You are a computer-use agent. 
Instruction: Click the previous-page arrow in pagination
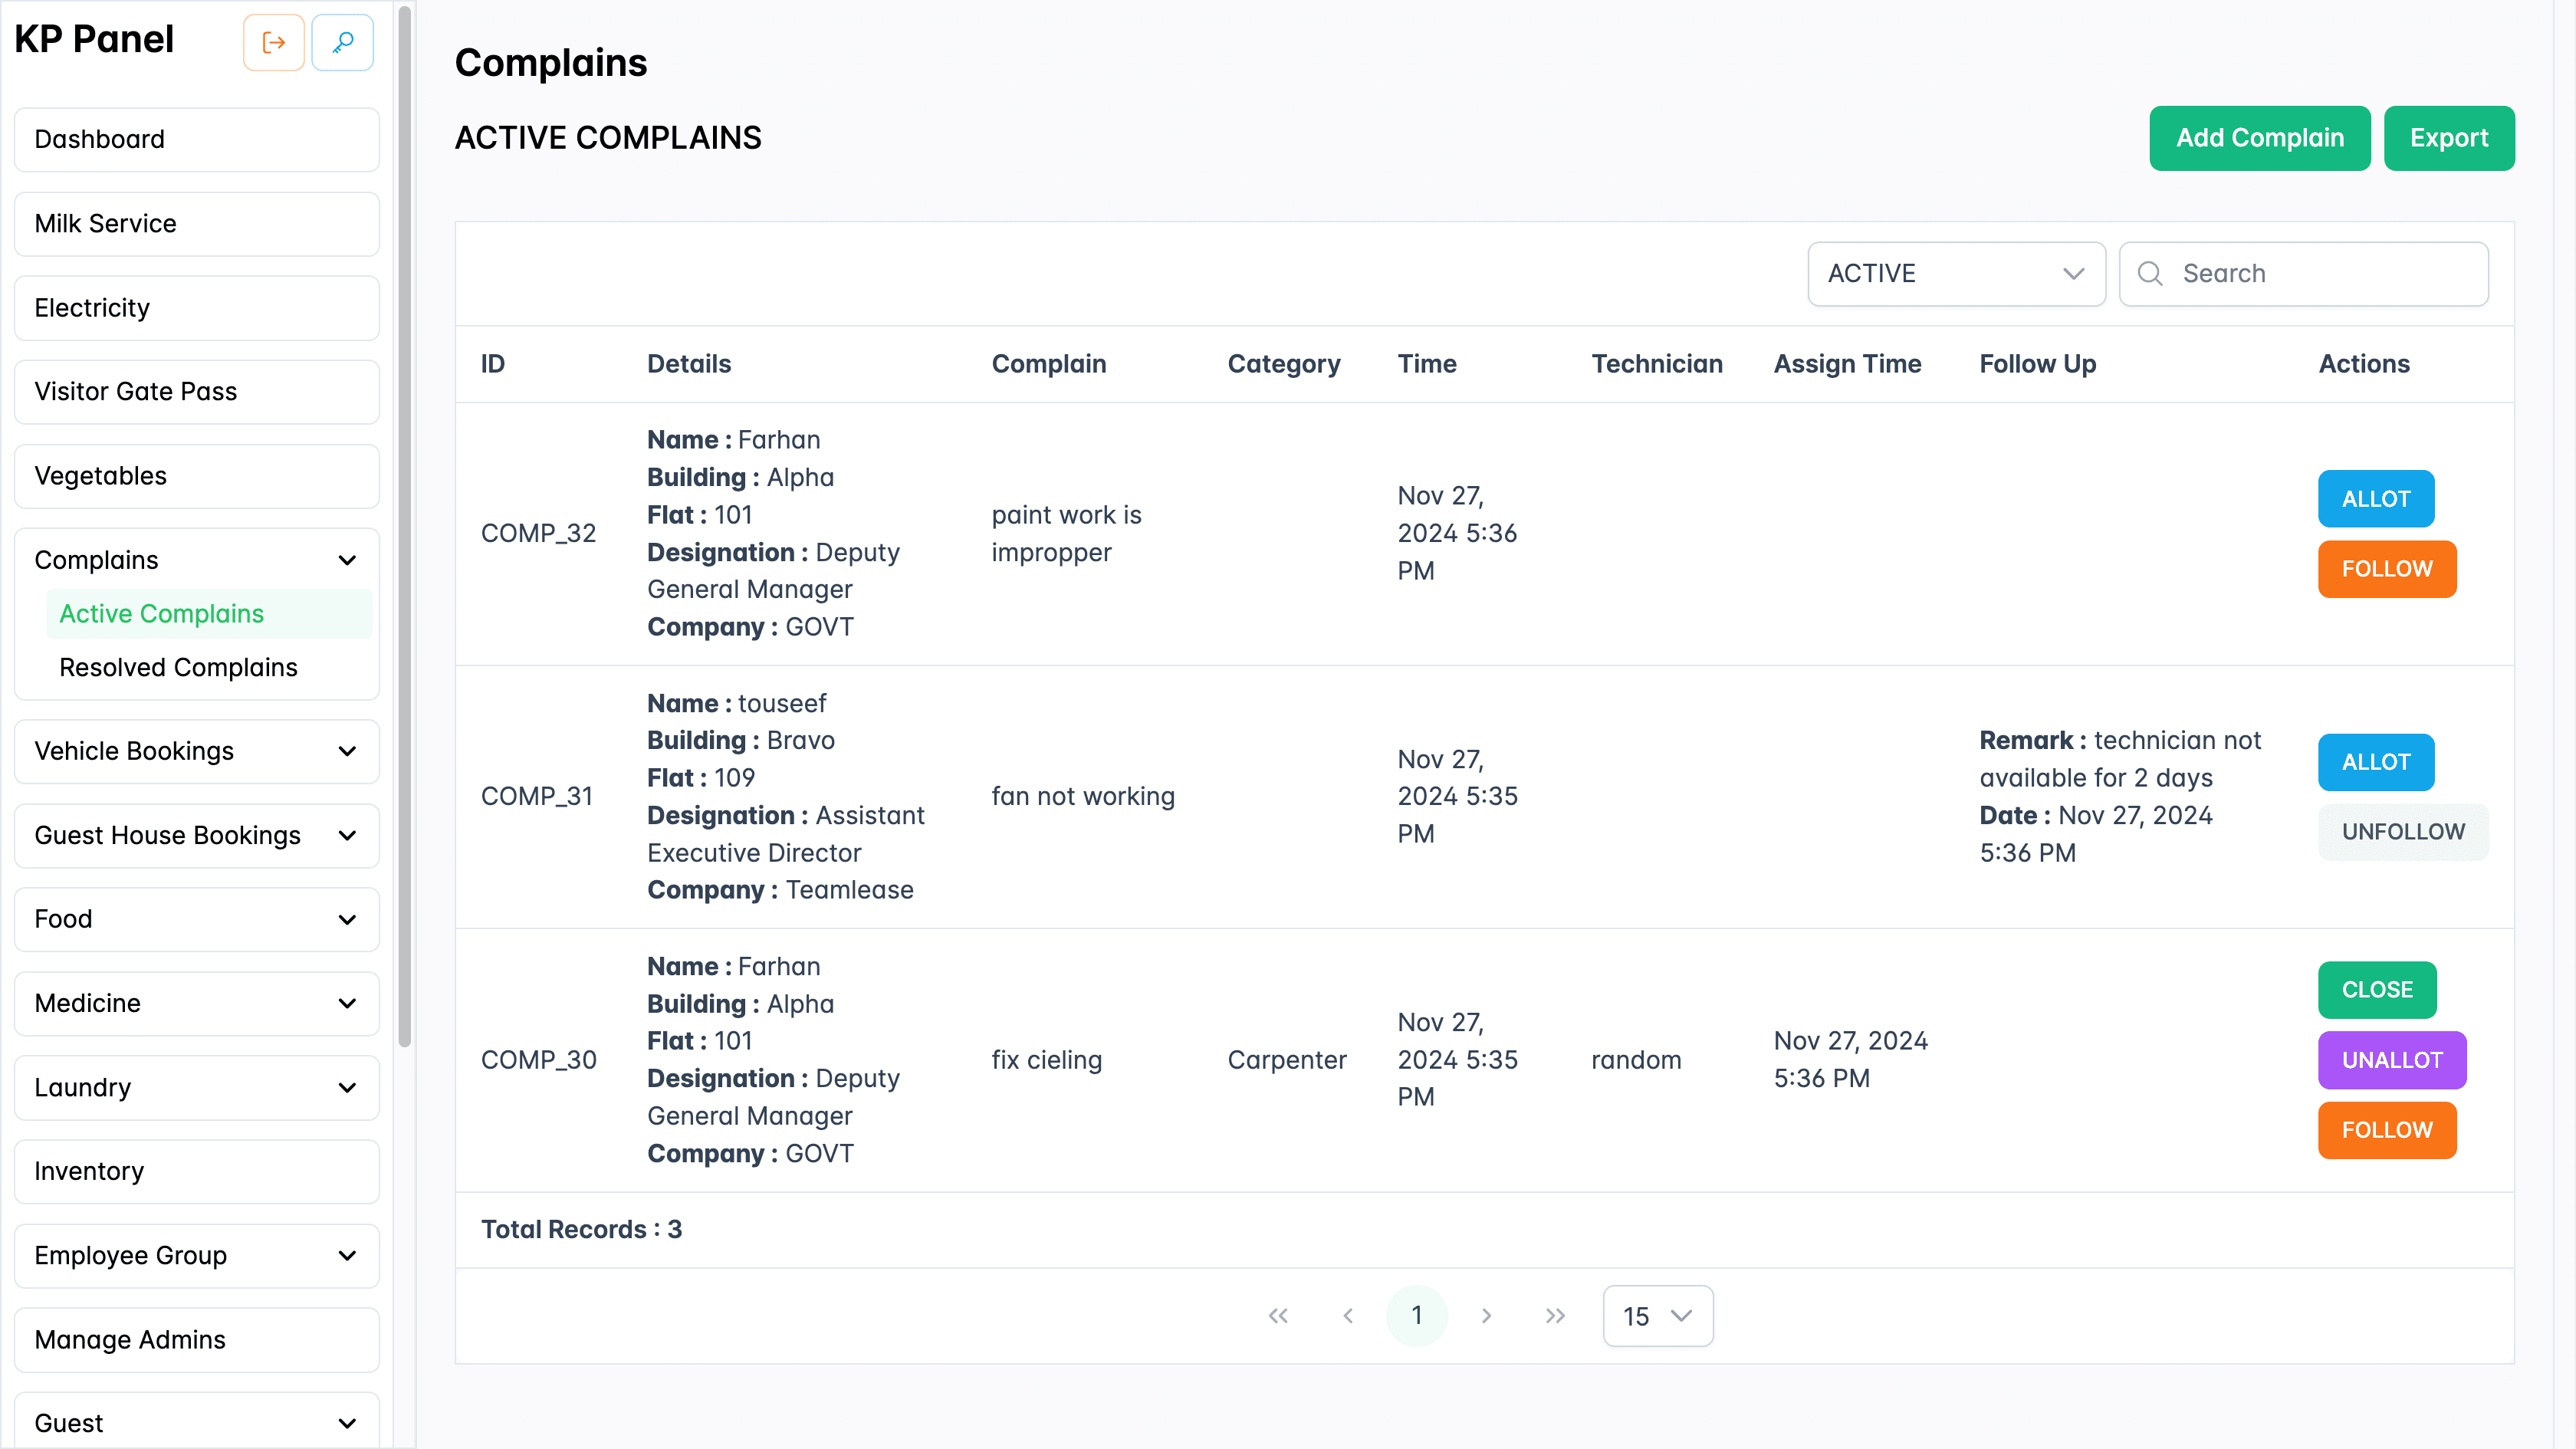(x=1348, y=1315)
